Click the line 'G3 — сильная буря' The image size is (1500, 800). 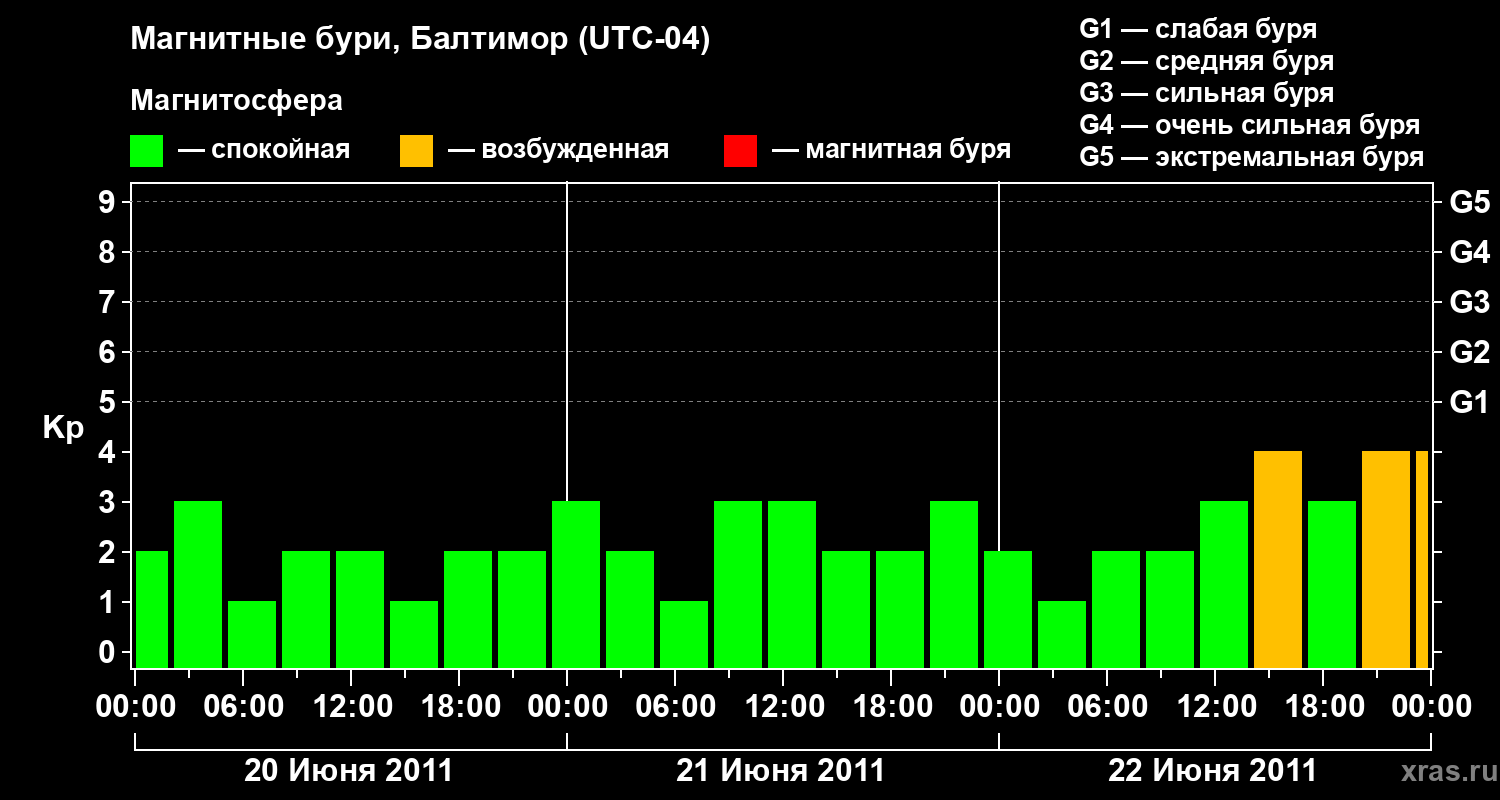[x=1207, y=93]
